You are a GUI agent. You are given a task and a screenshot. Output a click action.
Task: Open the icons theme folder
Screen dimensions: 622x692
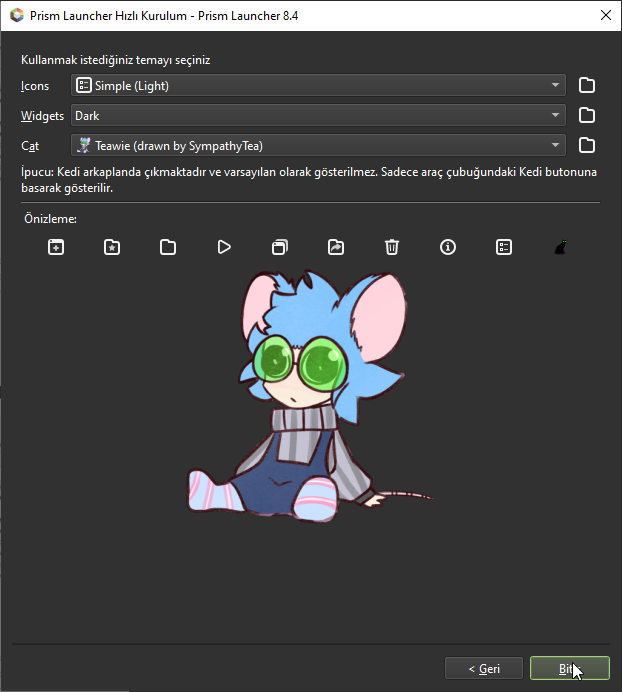click(587, 86)
